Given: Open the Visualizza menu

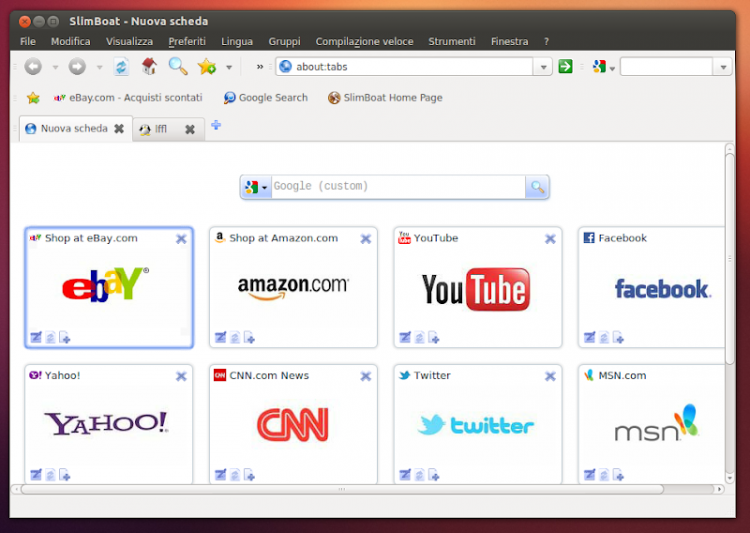Looking at the screenshot, I should click(130, 42).
